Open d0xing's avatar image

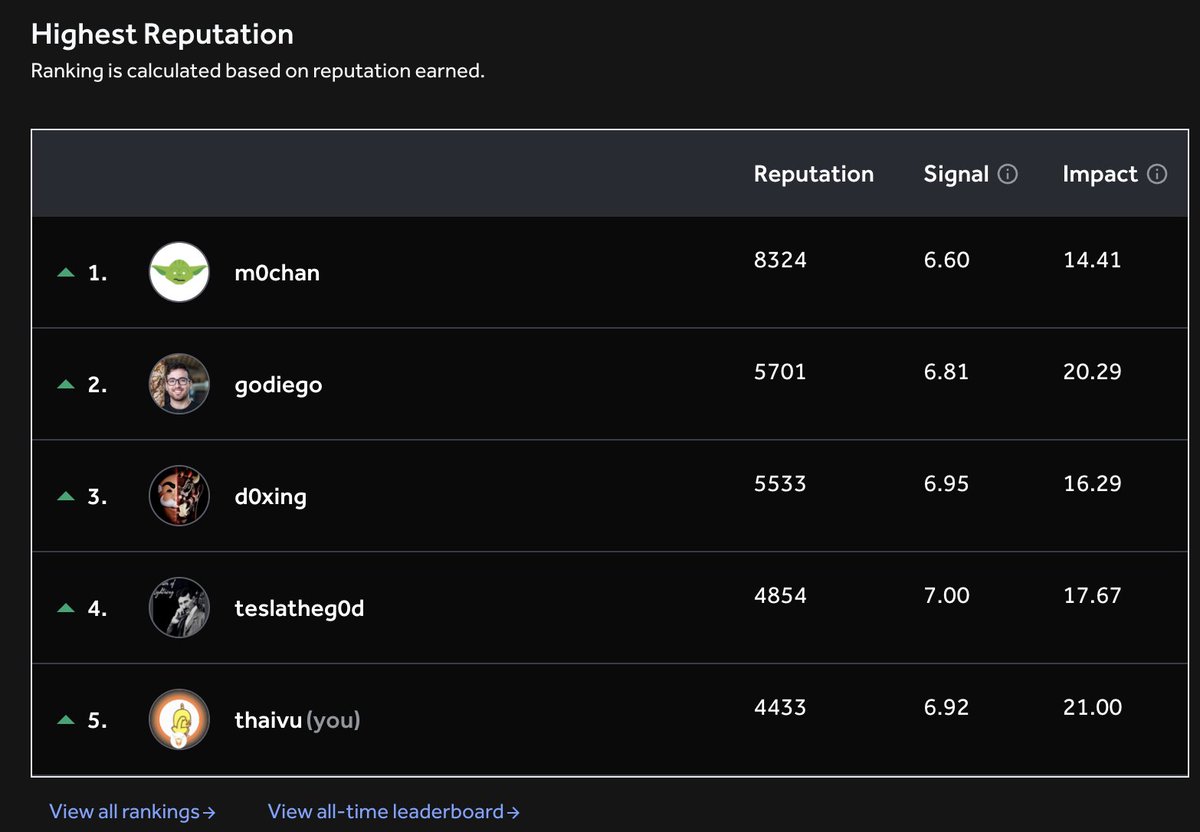tap(179, 496)
